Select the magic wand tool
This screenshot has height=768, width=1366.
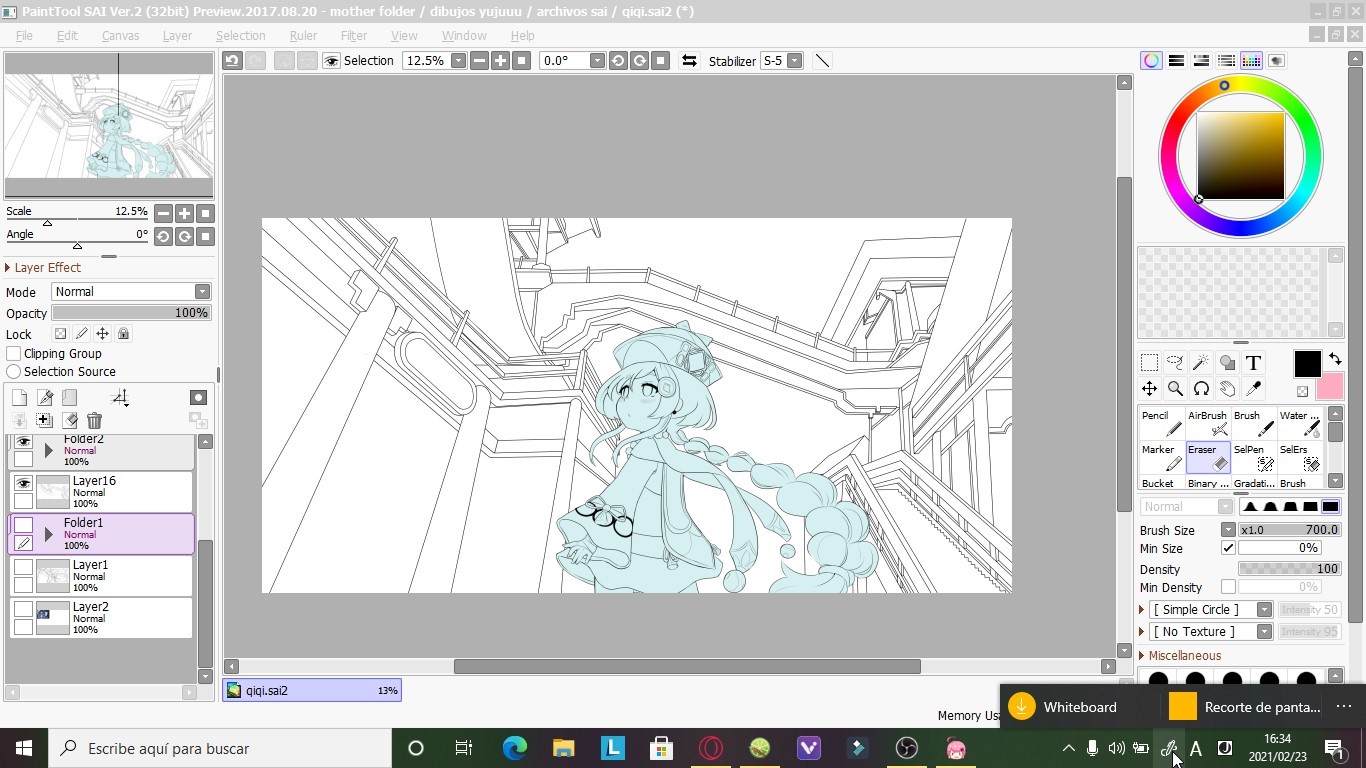[x=1201, y=363]
